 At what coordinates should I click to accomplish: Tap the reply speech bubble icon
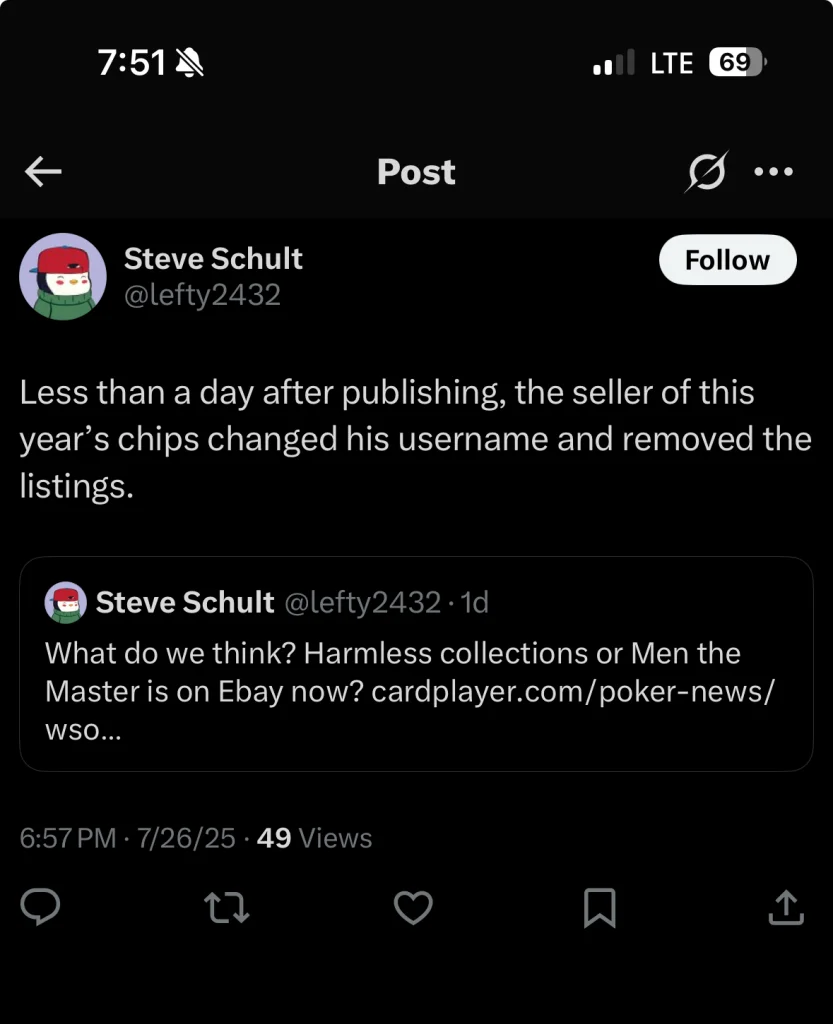41,907
